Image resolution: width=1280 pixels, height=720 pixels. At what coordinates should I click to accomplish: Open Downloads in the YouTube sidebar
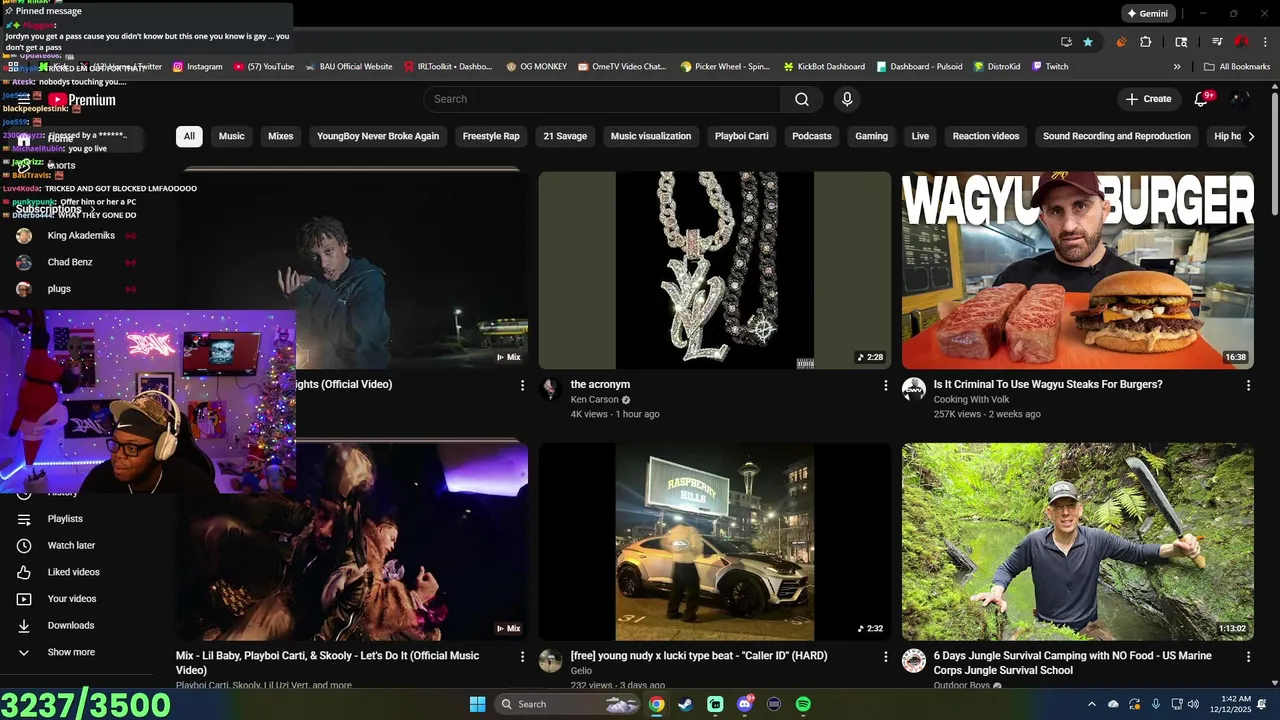(70, 626)
